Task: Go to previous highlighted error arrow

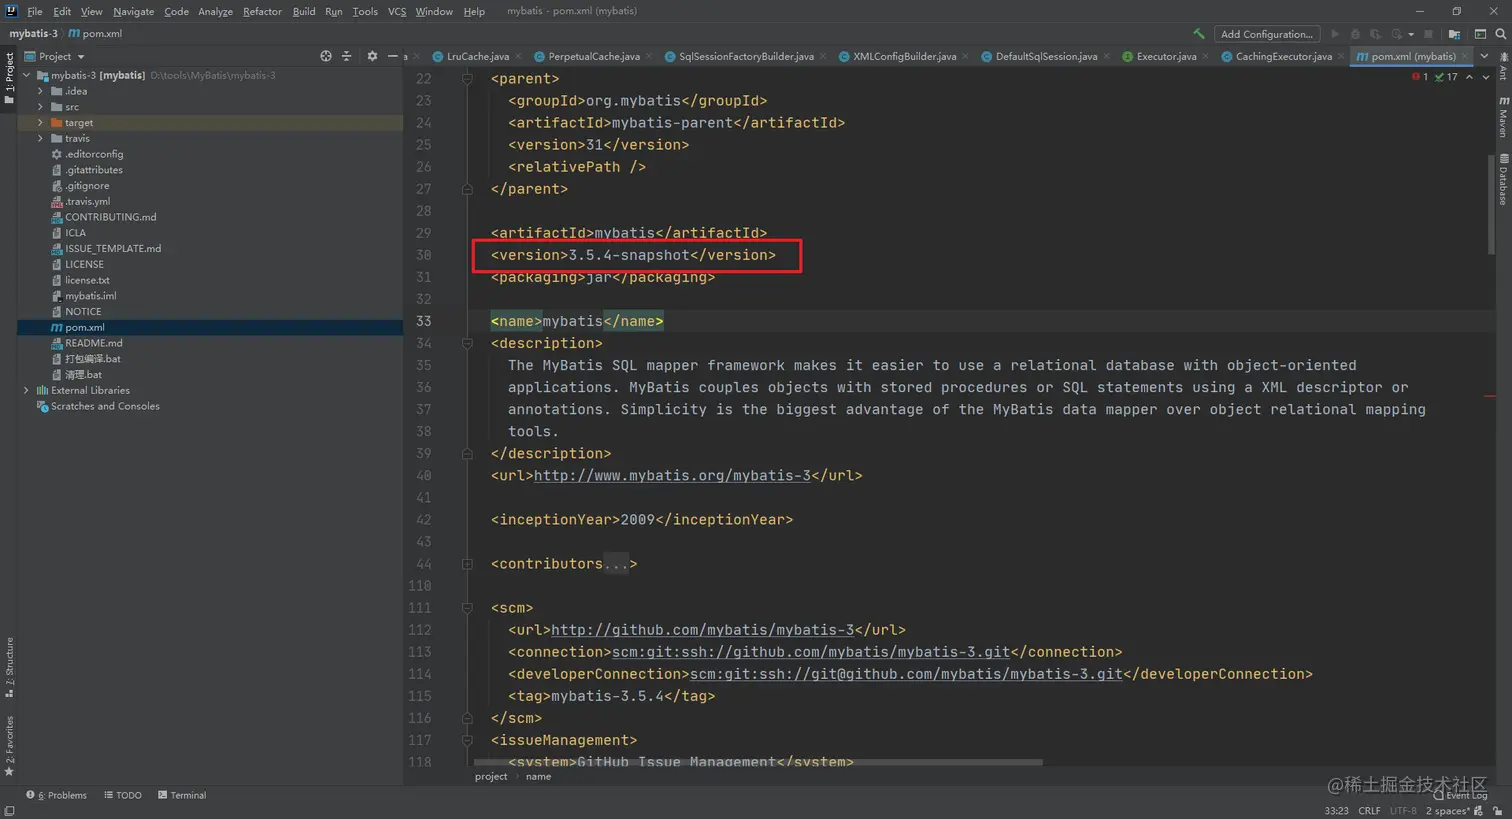Action: [x=1469, y=77]
